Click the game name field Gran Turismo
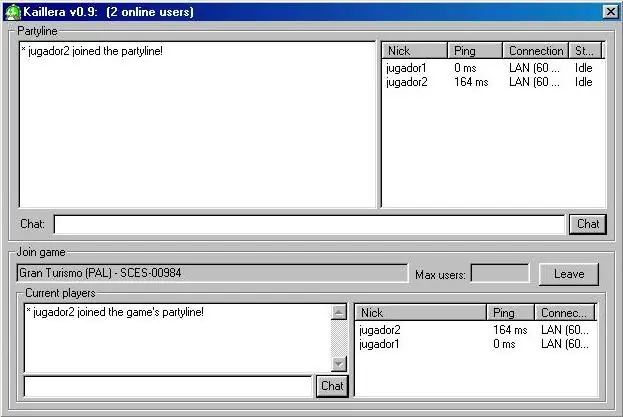623x417 pixels. (x=212, y=273)
